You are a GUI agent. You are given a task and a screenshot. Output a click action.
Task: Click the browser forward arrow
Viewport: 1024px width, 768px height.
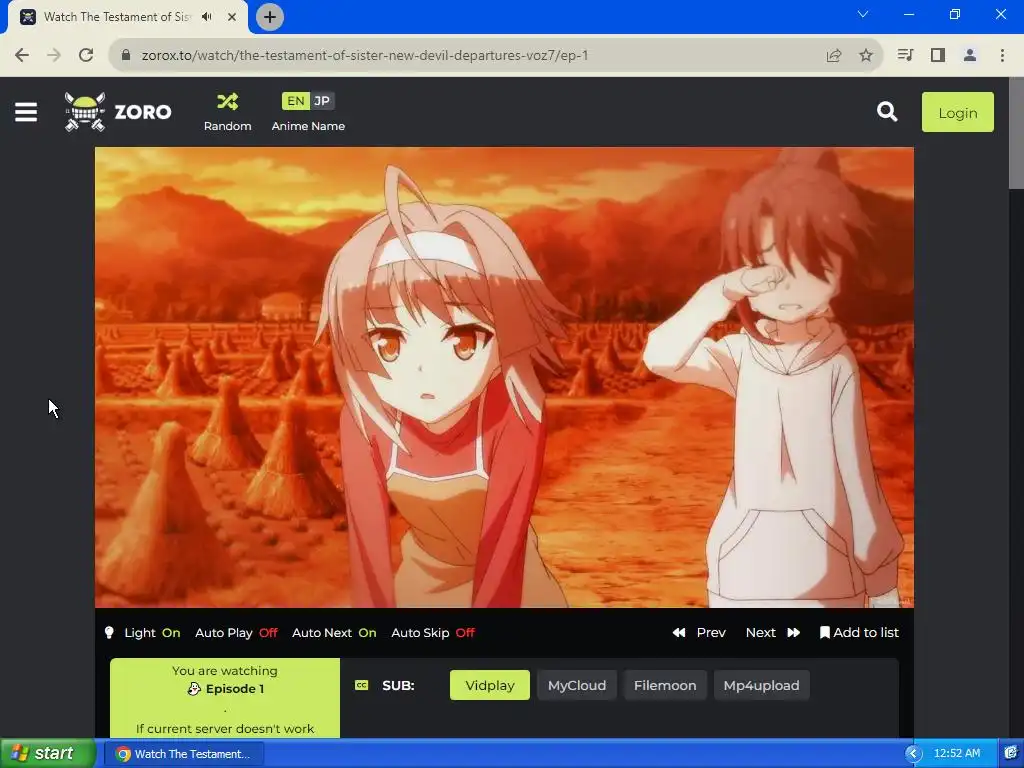point(54,56)
